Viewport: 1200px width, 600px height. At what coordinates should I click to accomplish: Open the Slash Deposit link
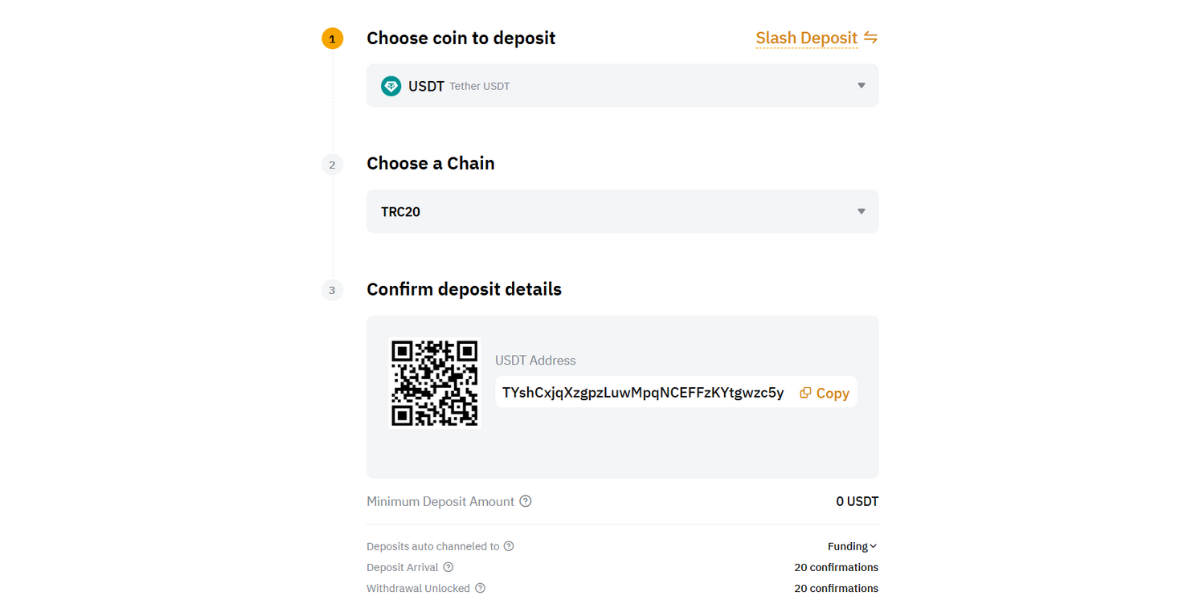[x=806, y=38]
